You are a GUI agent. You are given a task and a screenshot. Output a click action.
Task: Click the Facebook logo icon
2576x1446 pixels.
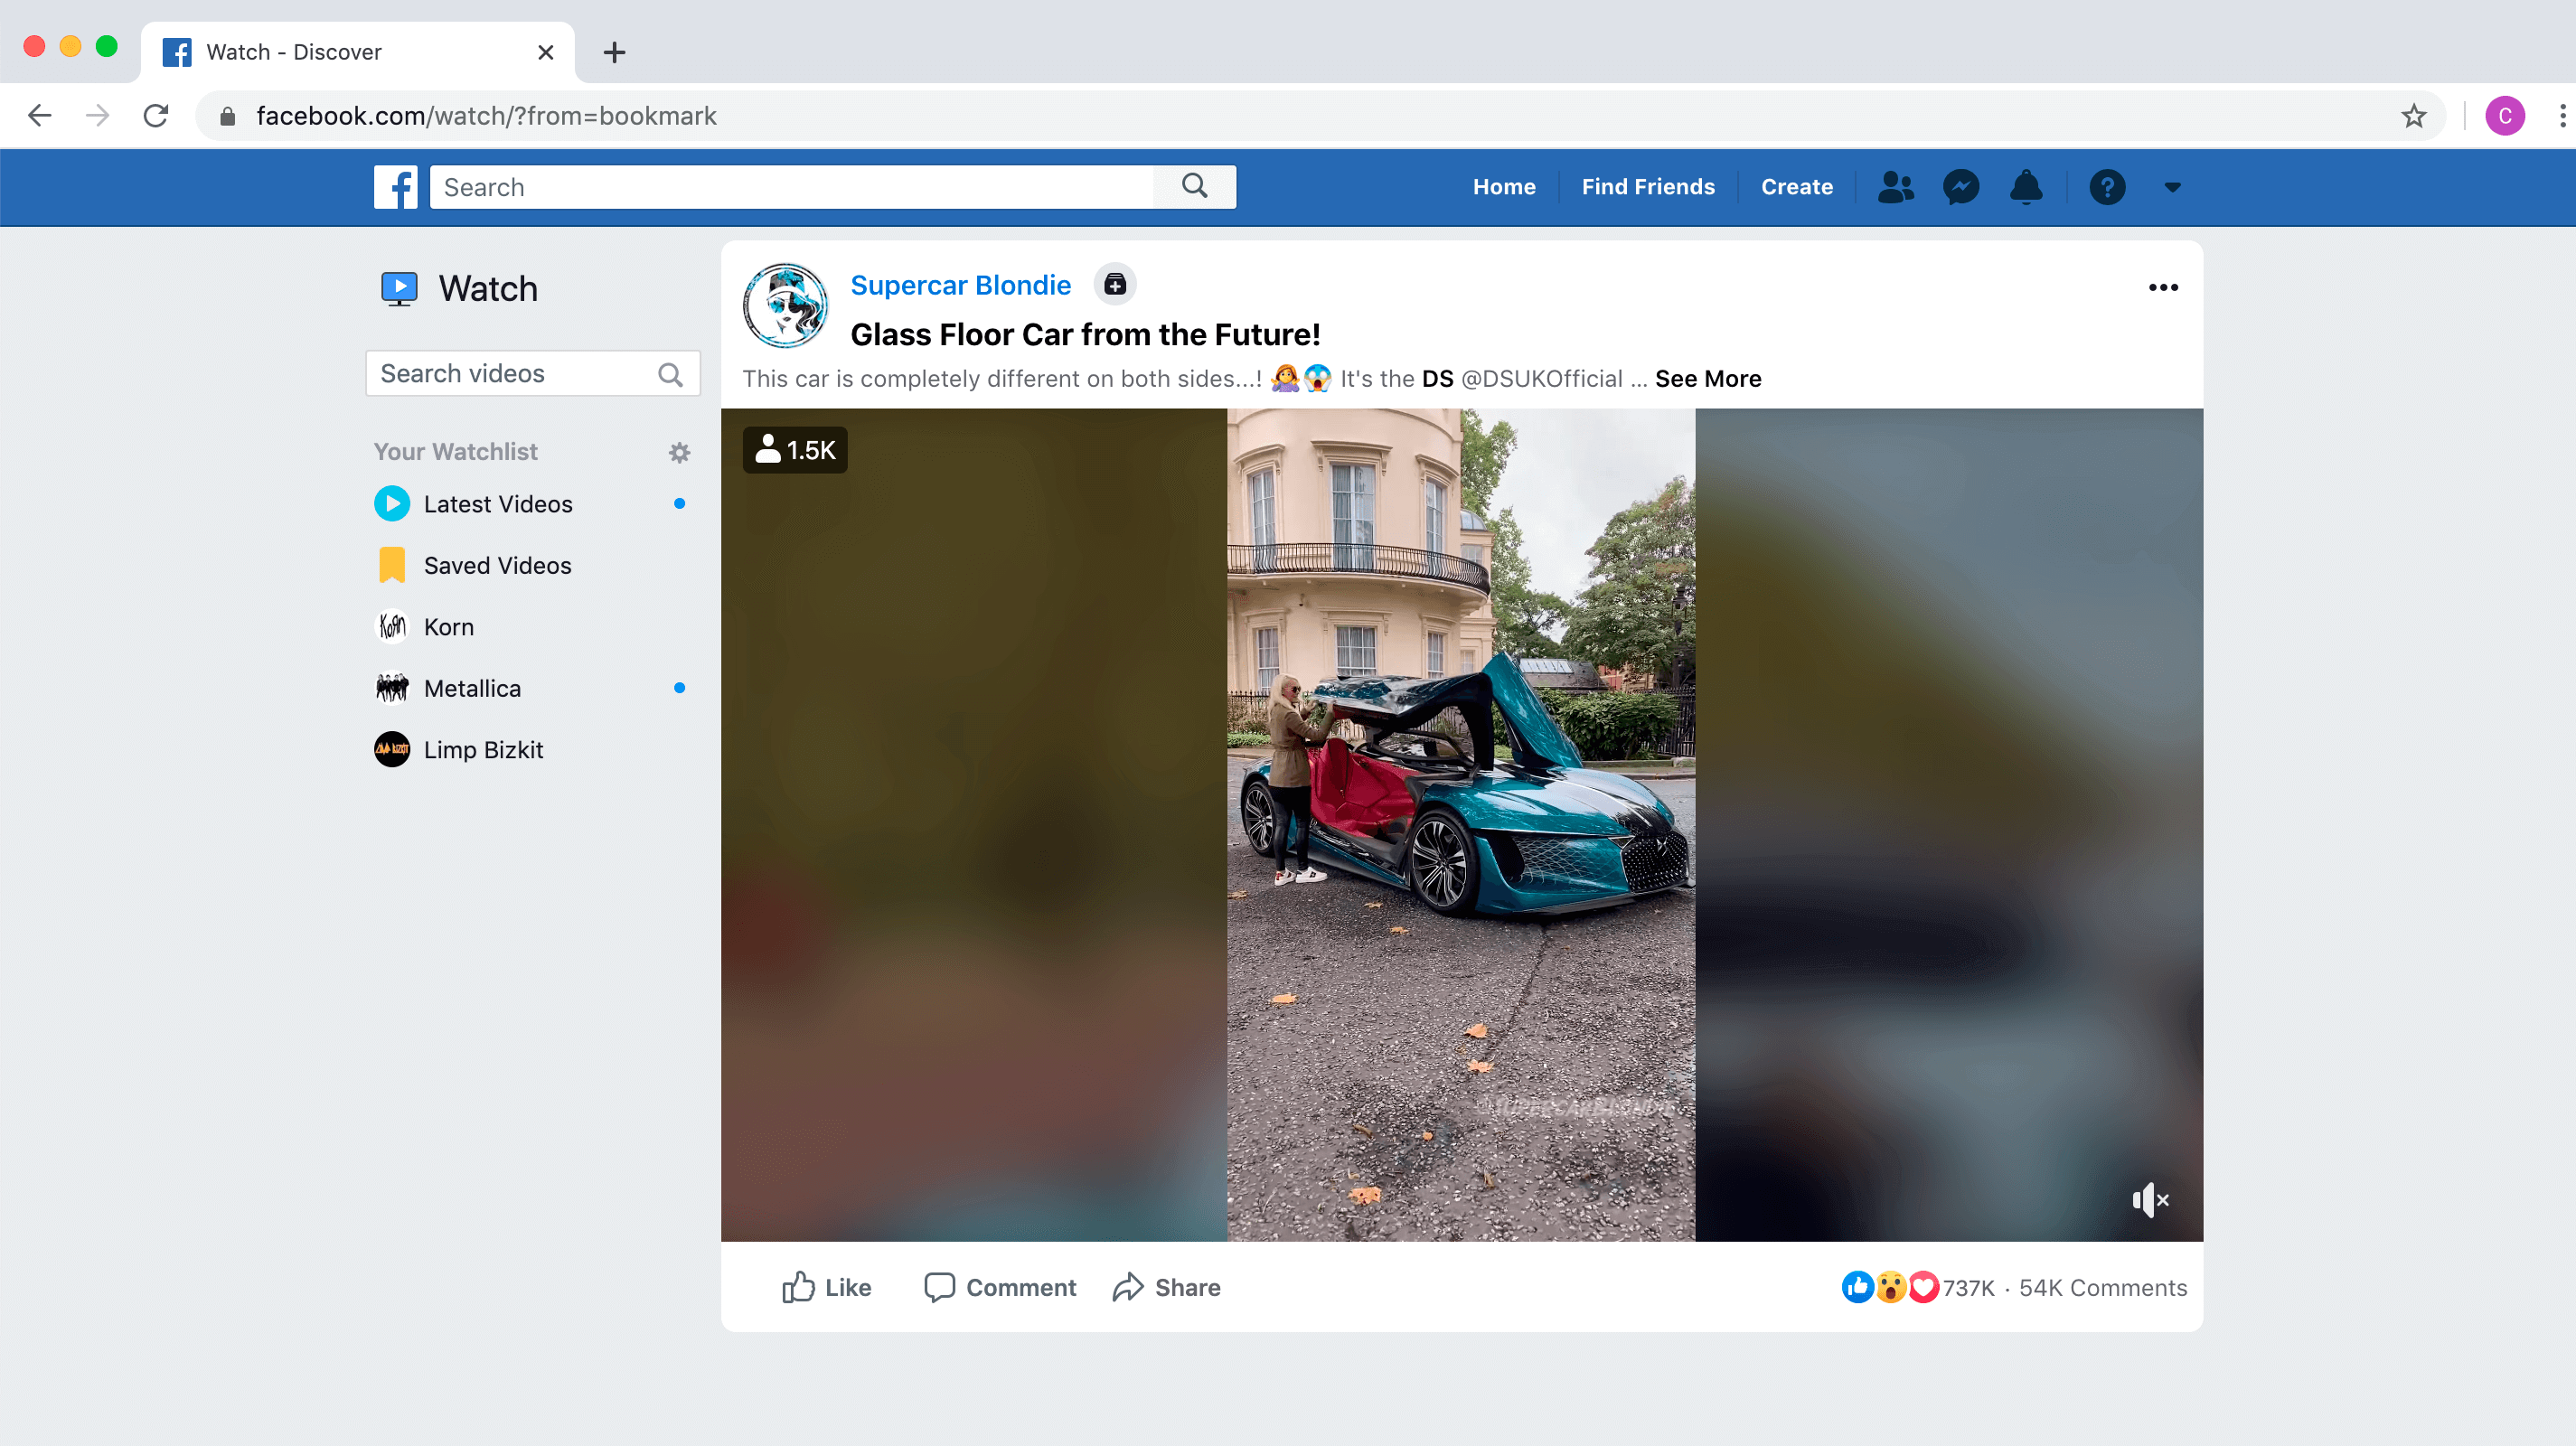point(395,187)
